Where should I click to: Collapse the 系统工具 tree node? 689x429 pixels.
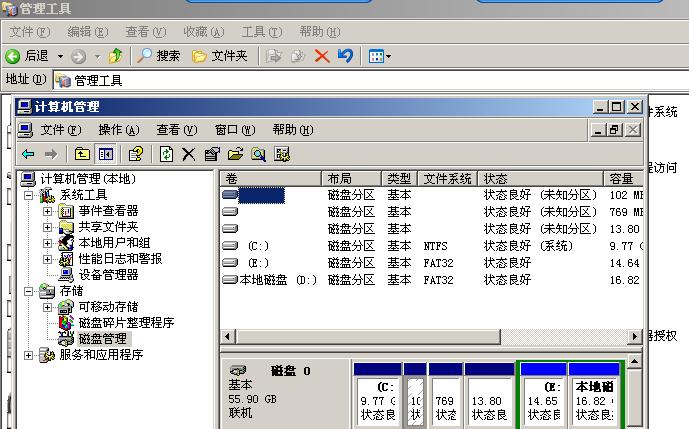click(28, 195)
